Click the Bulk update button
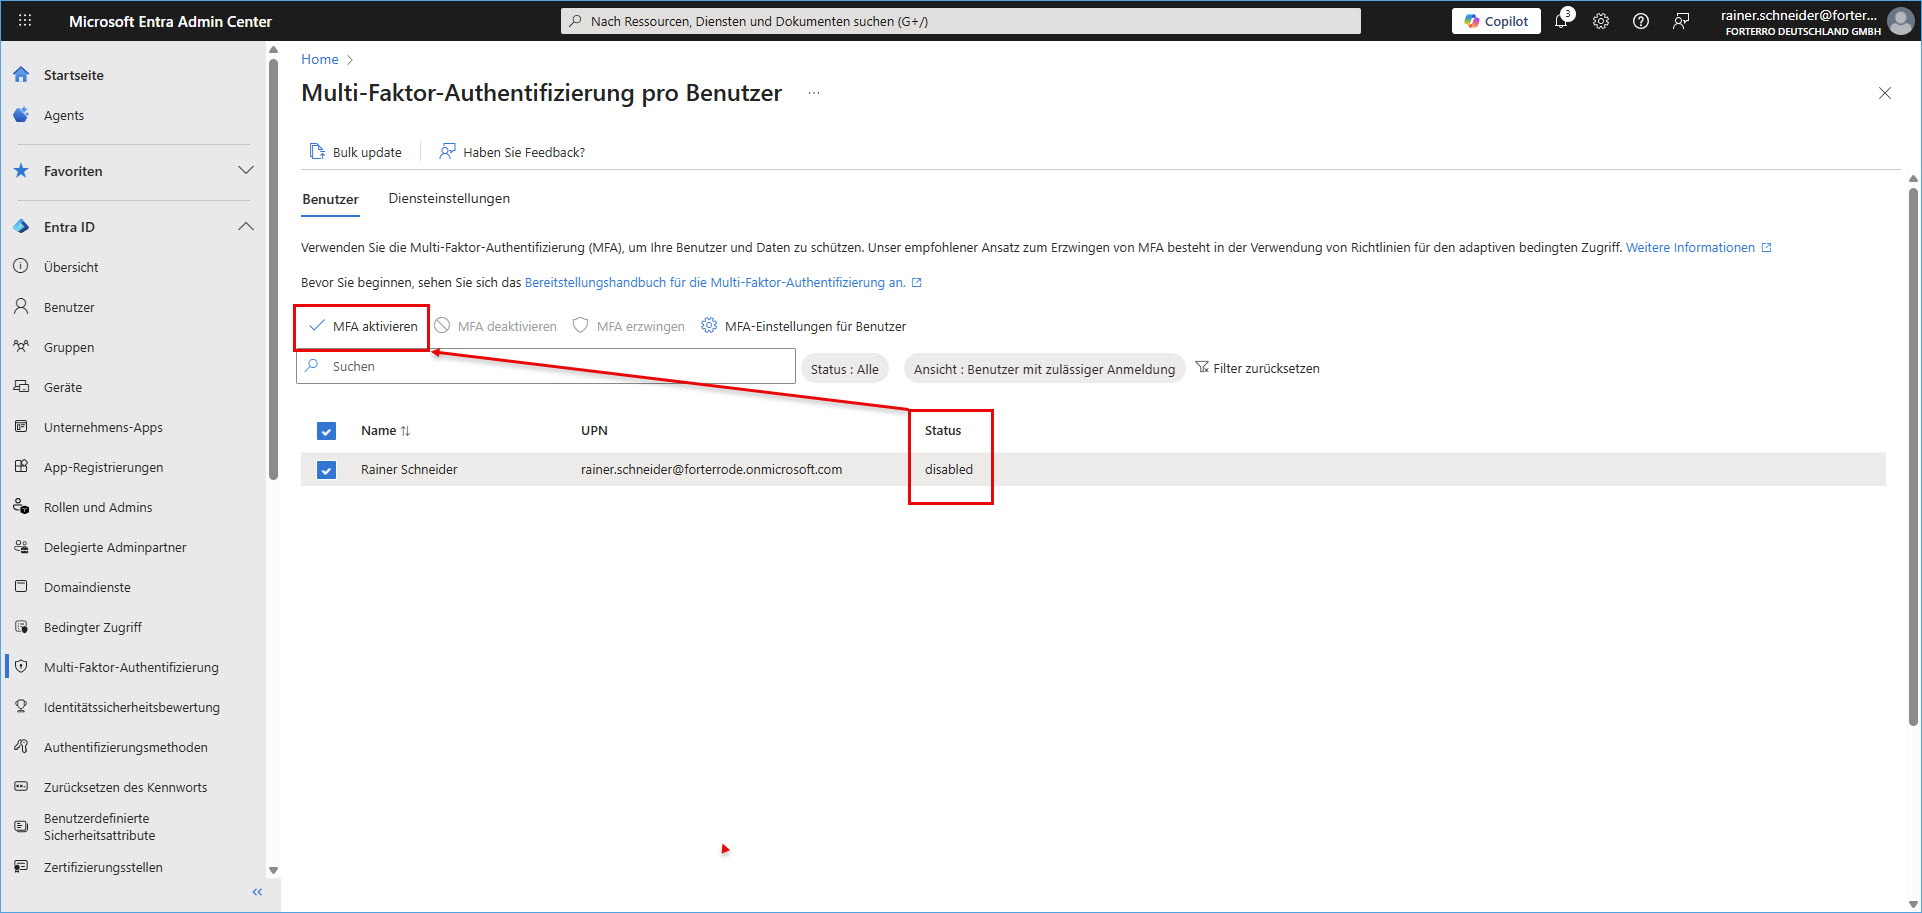This screenshot has width=1922, height=913. [356, 152]
